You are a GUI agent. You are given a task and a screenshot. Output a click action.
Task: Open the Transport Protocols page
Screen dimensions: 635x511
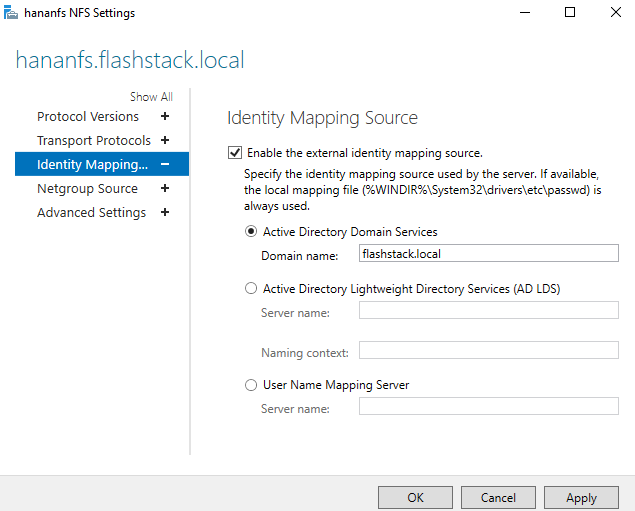[94, 141]
